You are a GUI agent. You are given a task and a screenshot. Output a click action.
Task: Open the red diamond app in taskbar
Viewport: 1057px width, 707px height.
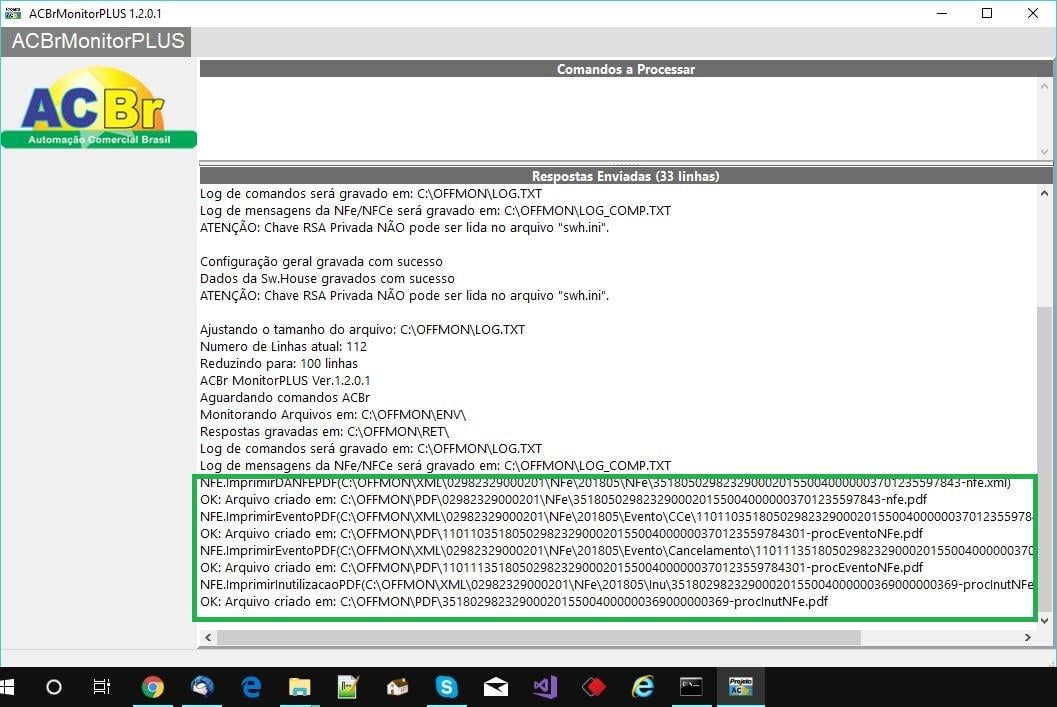click(594, 687)
